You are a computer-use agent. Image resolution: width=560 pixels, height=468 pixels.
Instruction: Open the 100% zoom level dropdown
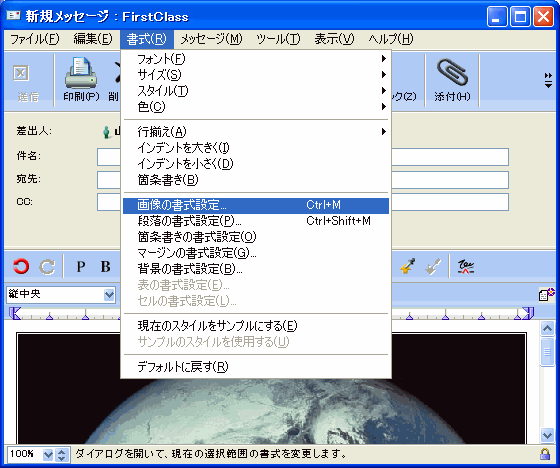tap(48, 455)
